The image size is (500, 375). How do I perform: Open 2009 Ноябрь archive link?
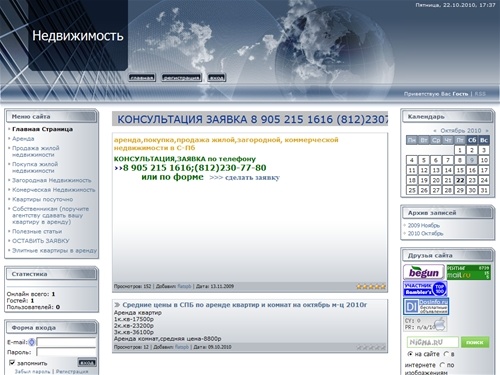(x=424, y=225)
